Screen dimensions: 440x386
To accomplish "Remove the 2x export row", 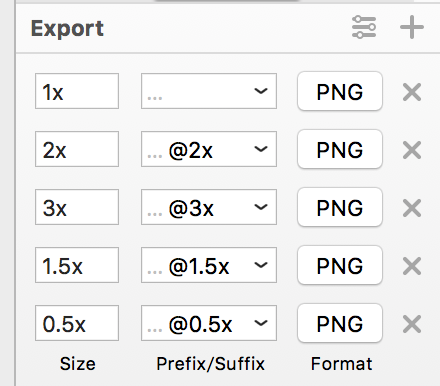I will (412, 150).
